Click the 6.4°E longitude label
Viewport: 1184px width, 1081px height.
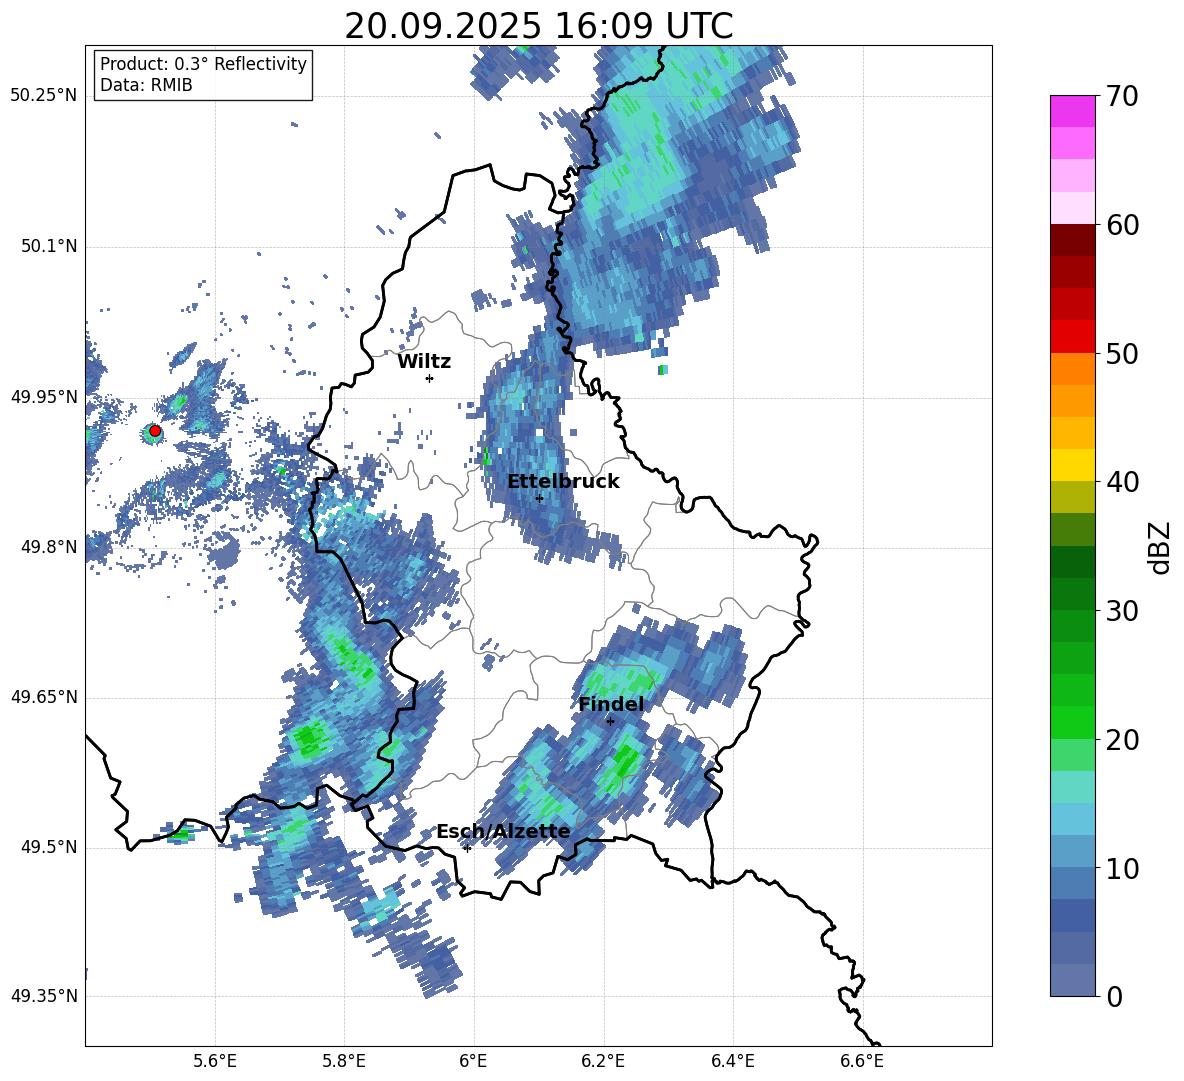click(x=732, y=1061)
